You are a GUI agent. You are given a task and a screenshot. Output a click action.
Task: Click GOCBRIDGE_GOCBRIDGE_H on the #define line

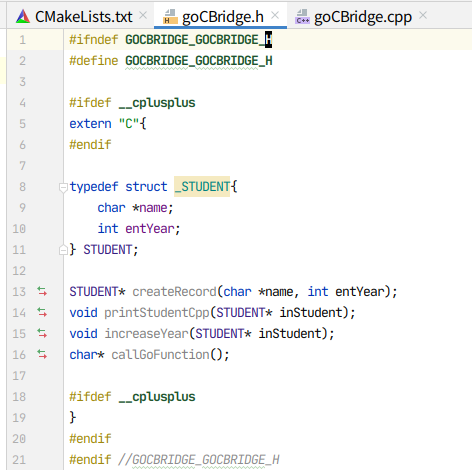coord(199,61)
